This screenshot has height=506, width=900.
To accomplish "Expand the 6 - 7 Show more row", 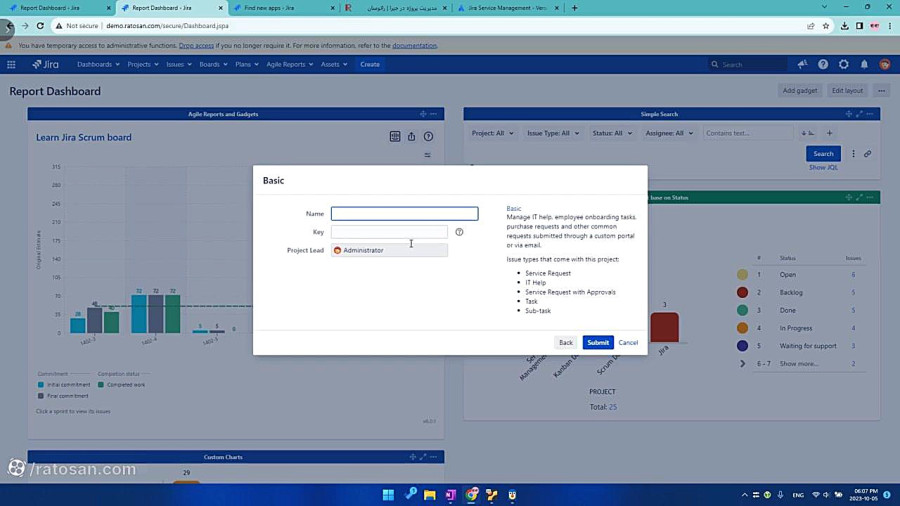I will [x=742, y=364].
